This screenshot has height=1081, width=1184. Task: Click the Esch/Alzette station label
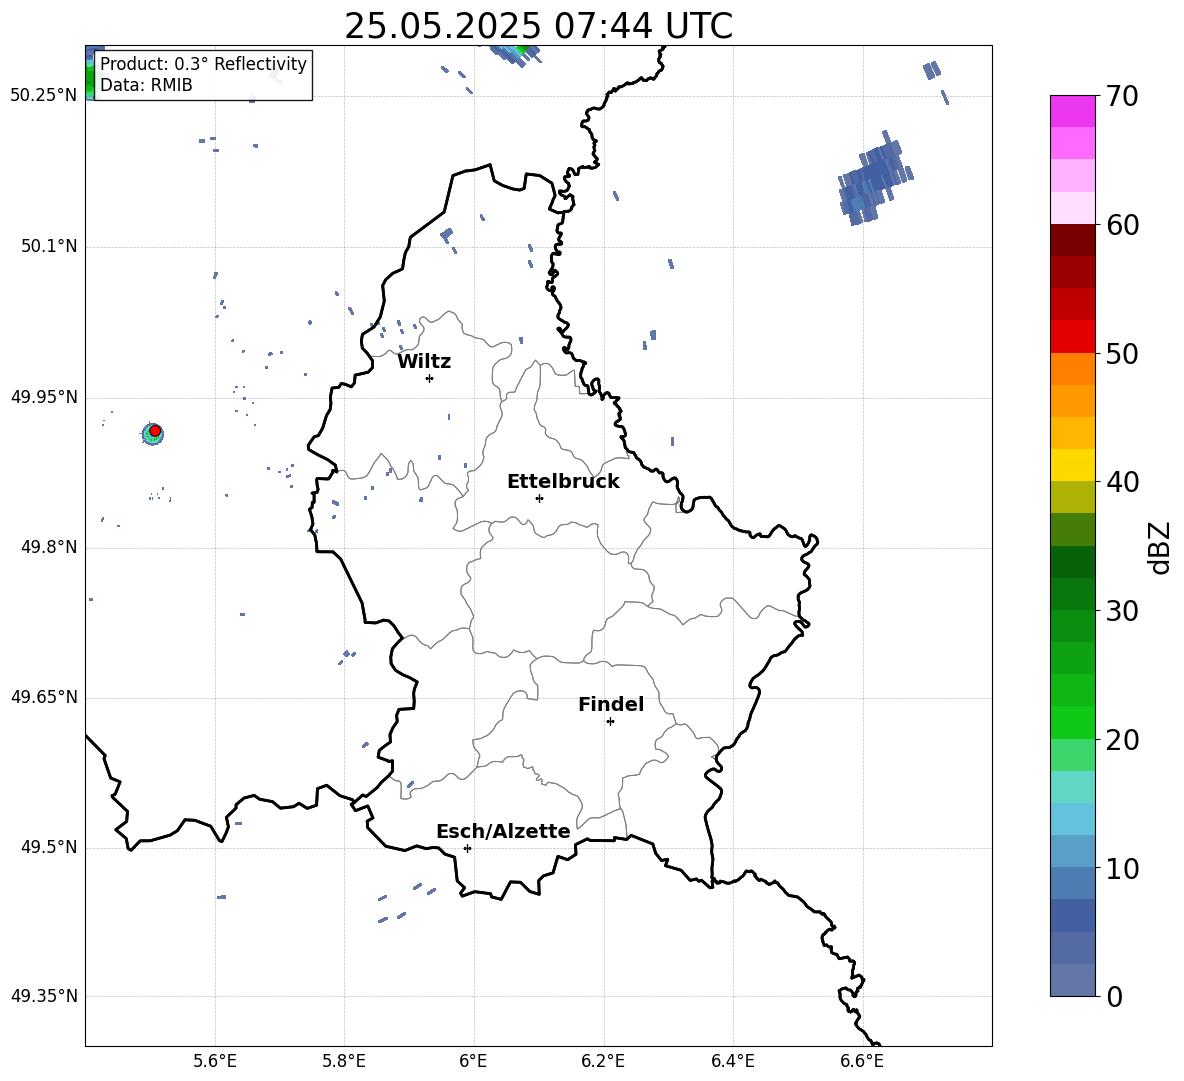[x=504, y=831]
